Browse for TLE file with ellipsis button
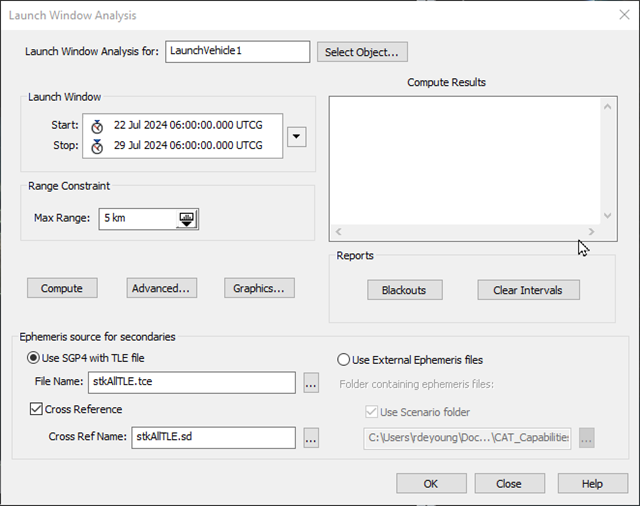The height and width of the screenshot is (506, 640). [311, 383]
